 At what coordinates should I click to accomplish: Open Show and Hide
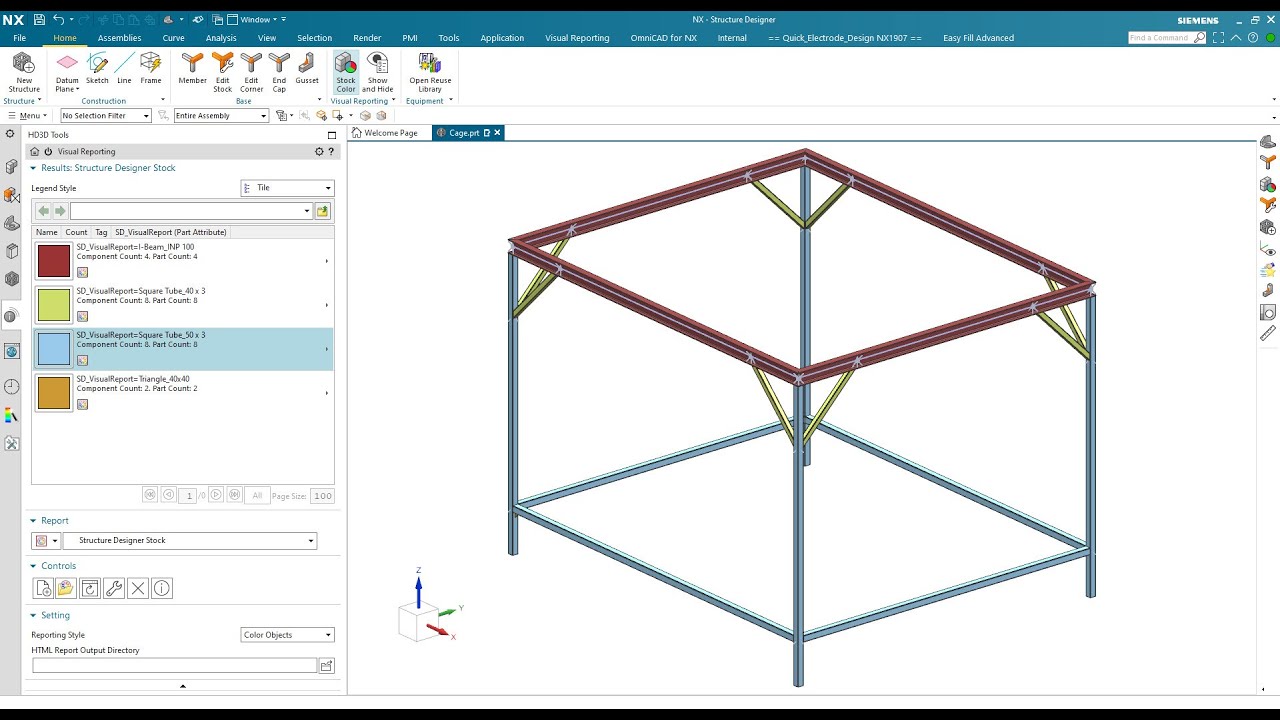point(377,72)
